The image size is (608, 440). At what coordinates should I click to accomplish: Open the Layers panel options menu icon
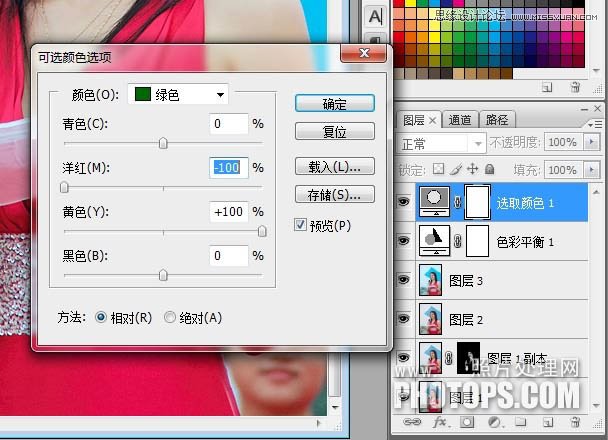coord(595,124)
